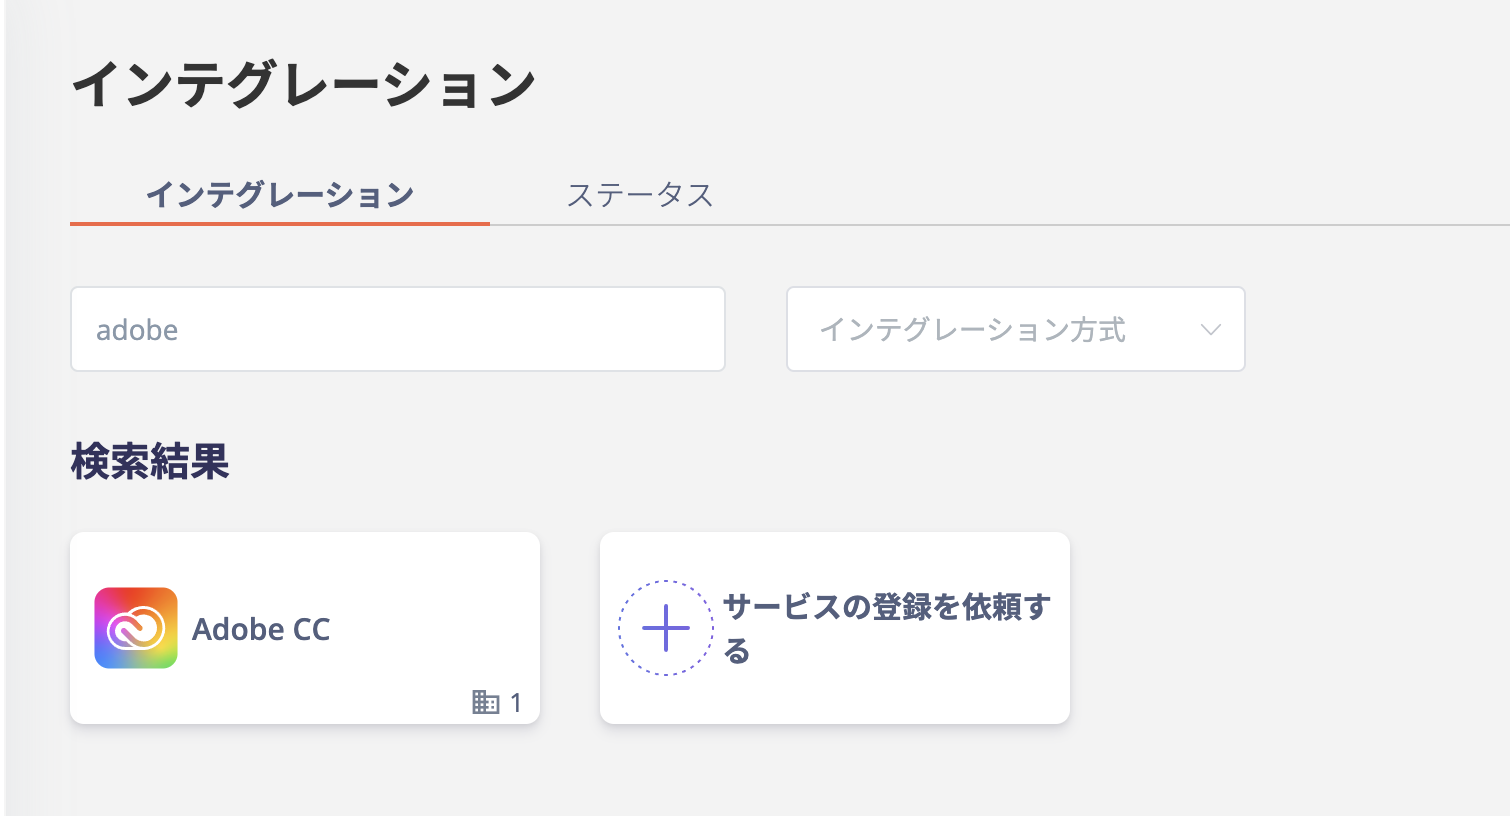This screenshot has height=816, width=1510.
Task: Open the Adobe CC result card
Action: click(x=305, y=628)
